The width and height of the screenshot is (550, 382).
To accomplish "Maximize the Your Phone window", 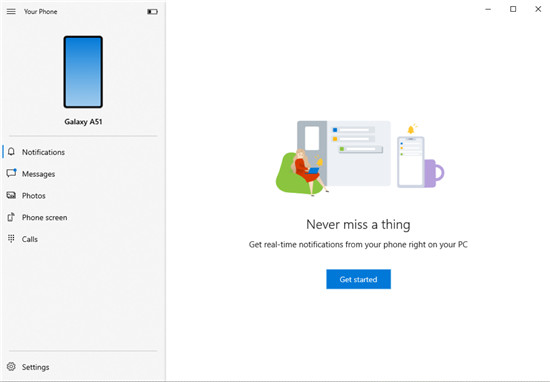I will click(513, 9).
